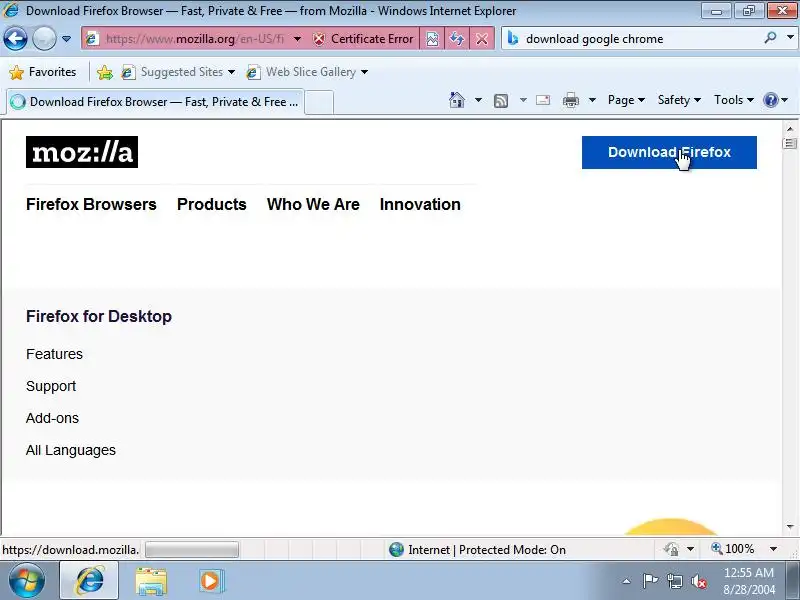Open Products navigation menu

coord(212,204)
